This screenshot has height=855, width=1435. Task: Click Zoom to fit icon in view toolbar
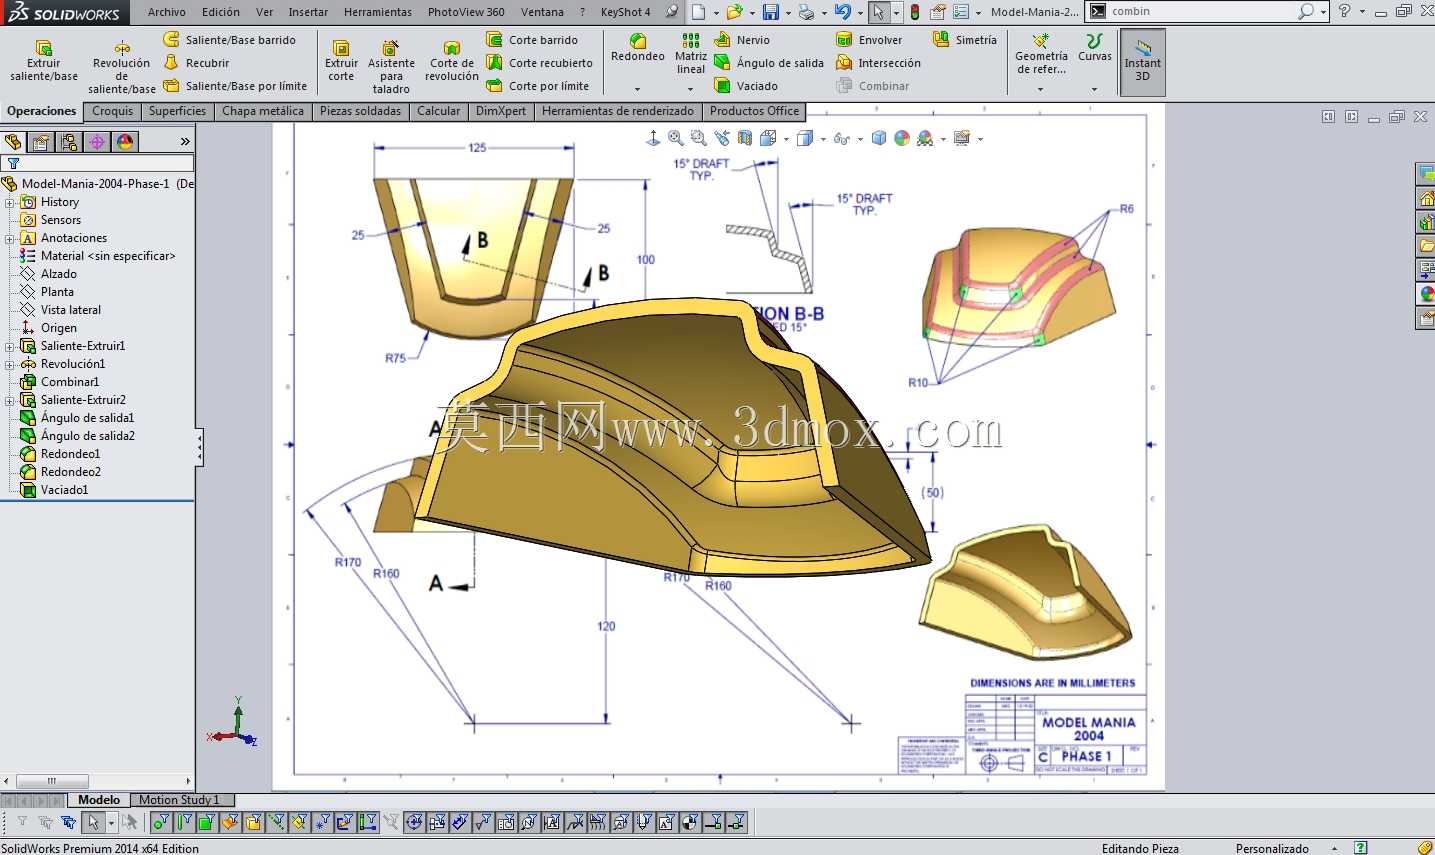[675, 139]
